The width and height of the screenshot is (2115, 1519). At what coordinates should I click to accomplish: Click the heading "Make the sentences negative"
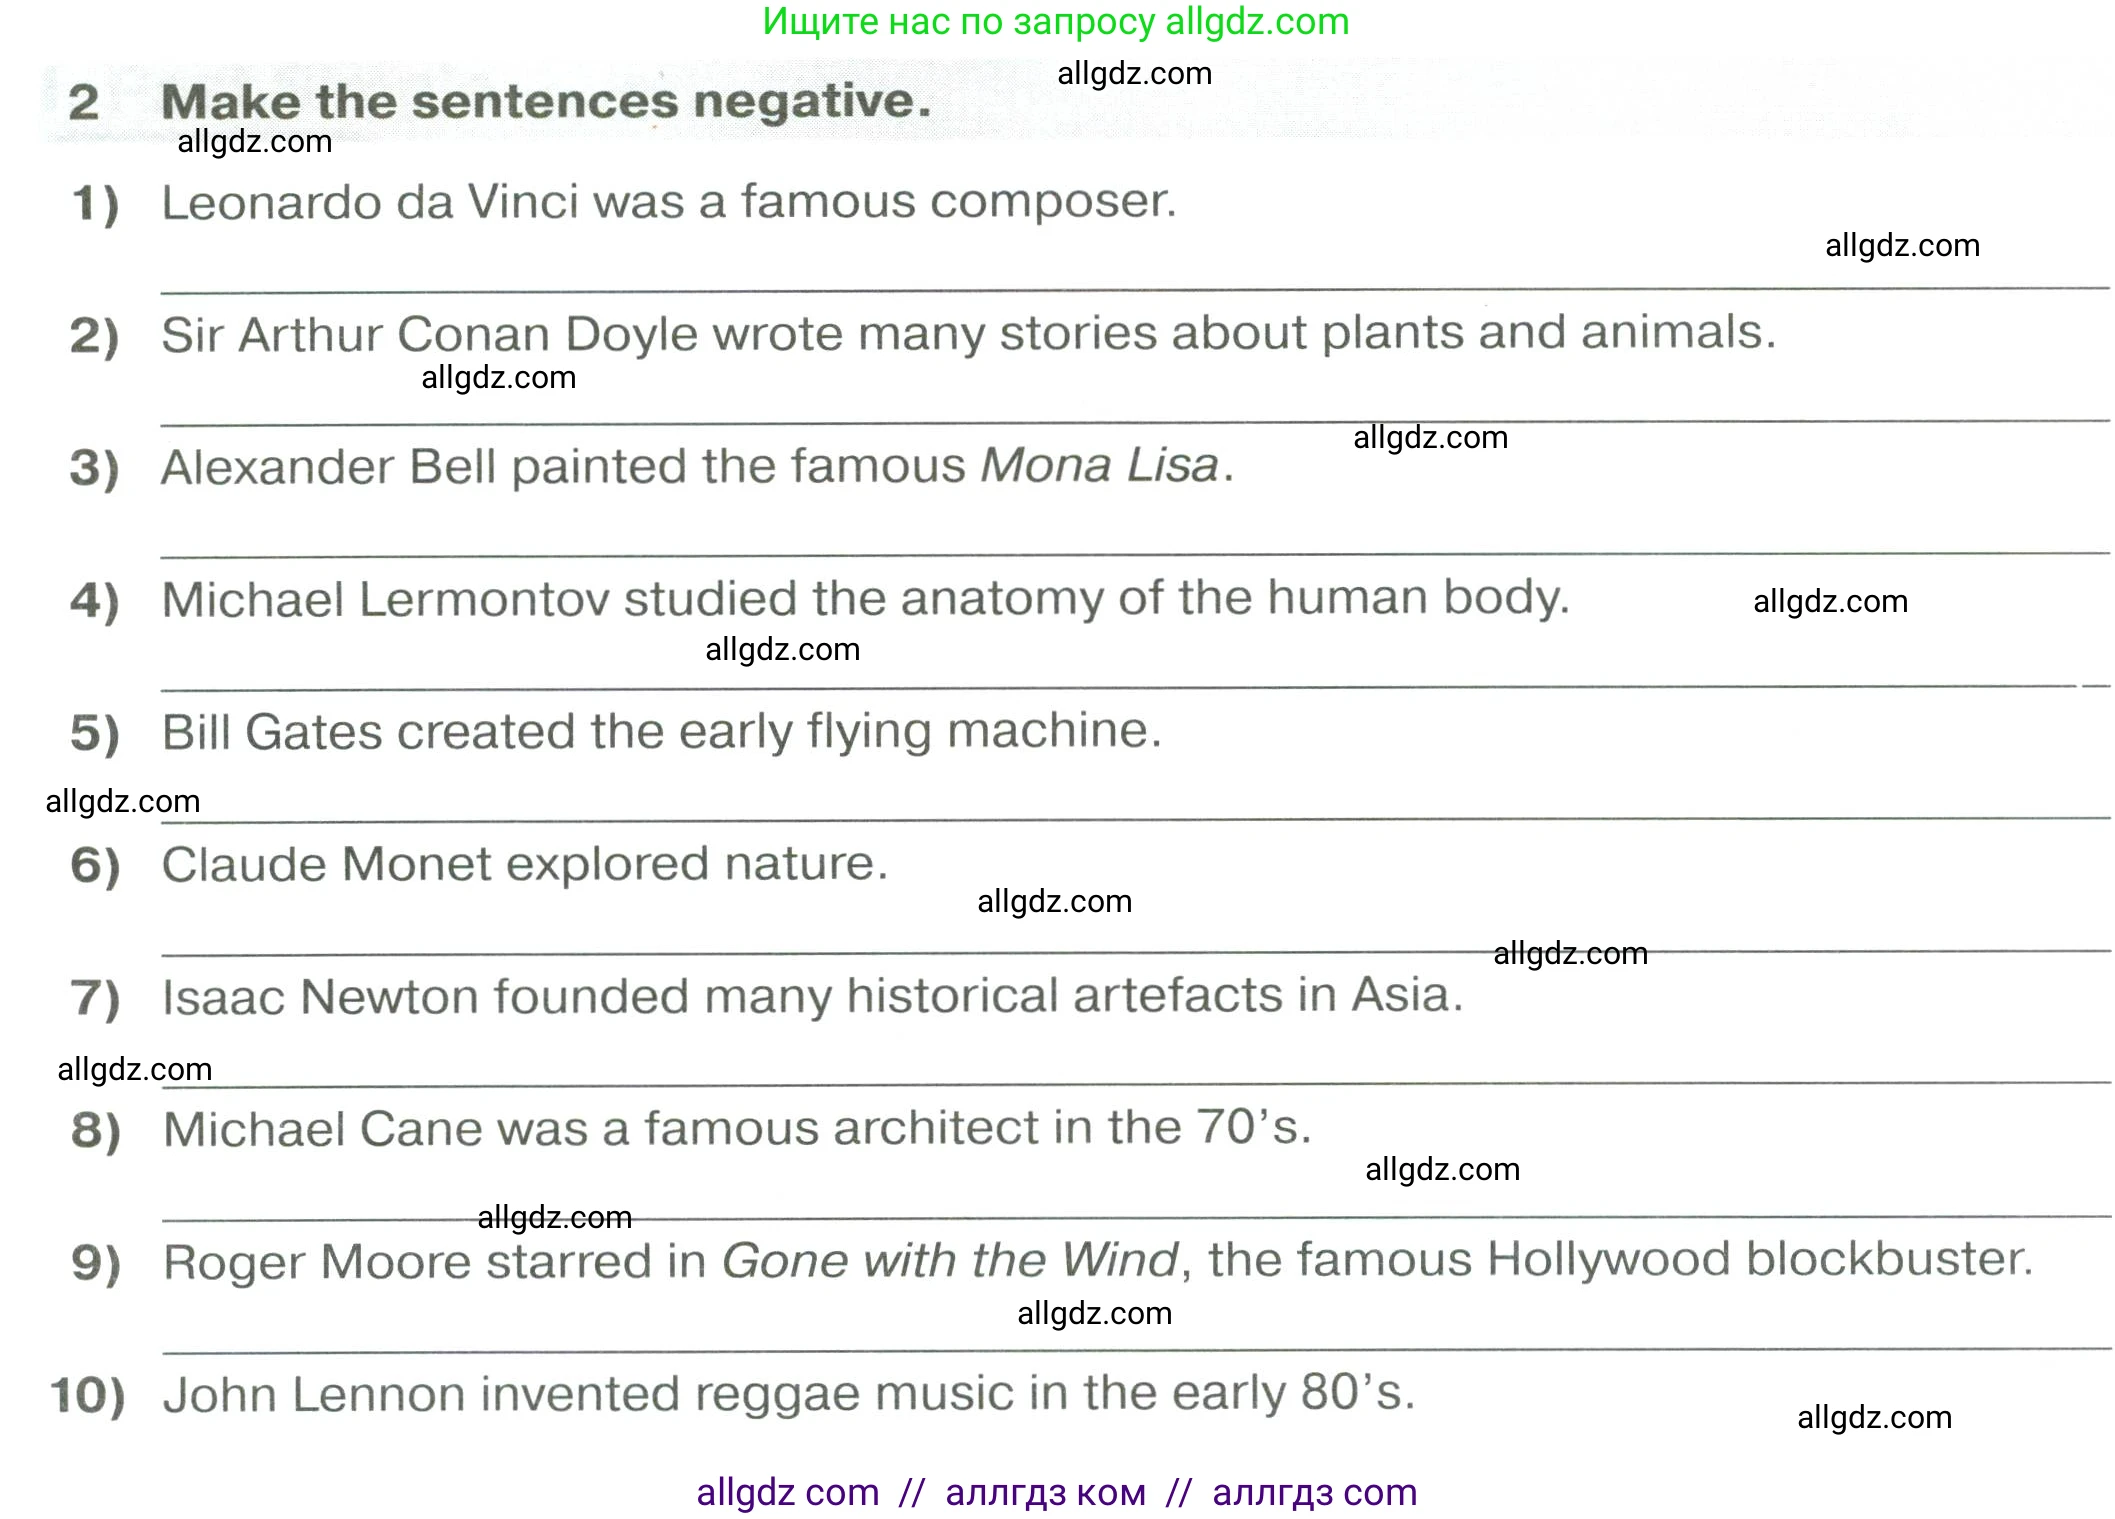tap(546, 102)
